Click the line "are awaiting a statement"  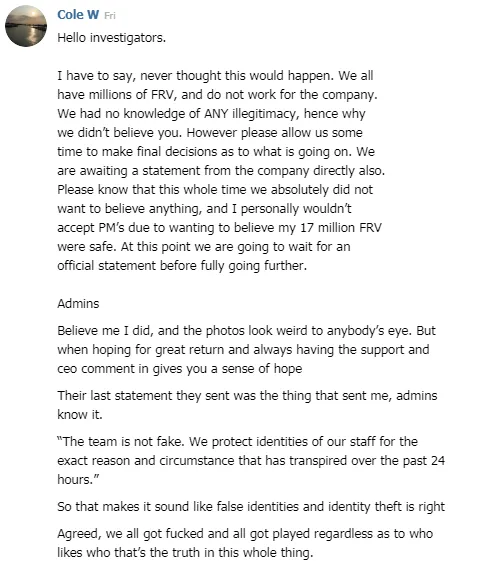tap(221, 171)
